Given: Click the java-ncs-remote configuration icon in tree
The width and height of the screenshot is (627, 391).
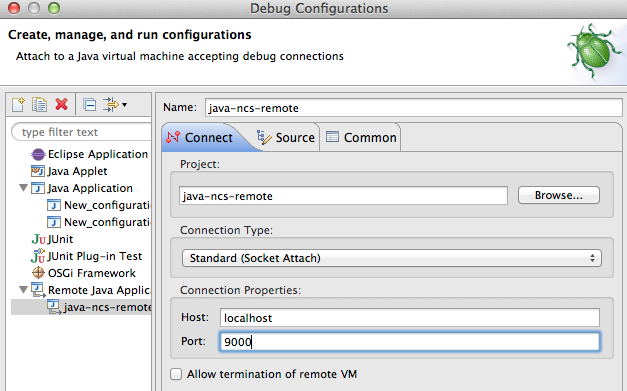Looking at the screenshot, I should click(x=54, y=307).
